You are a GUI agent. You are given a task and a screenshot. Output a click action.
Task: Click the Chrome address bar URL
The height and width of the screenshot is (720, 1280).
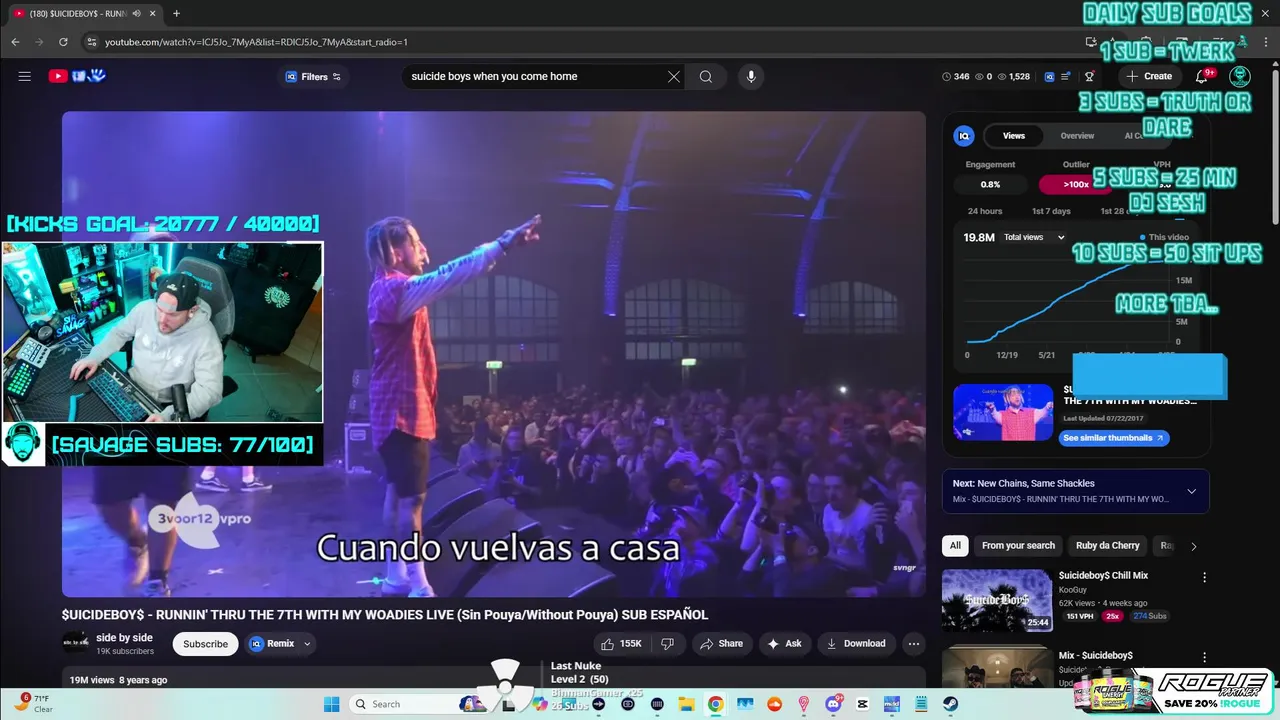pos(256,42)
